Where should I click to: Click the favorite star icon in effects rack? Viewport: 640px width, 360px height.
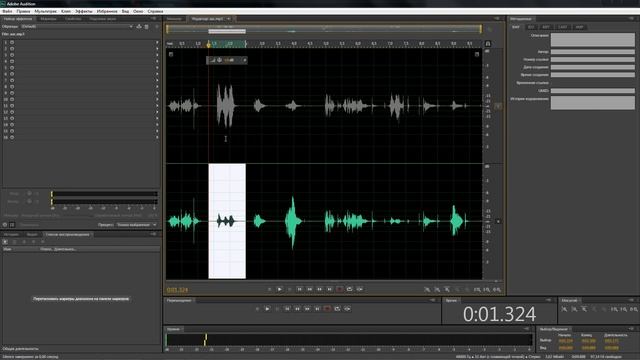tap(156, 27)
